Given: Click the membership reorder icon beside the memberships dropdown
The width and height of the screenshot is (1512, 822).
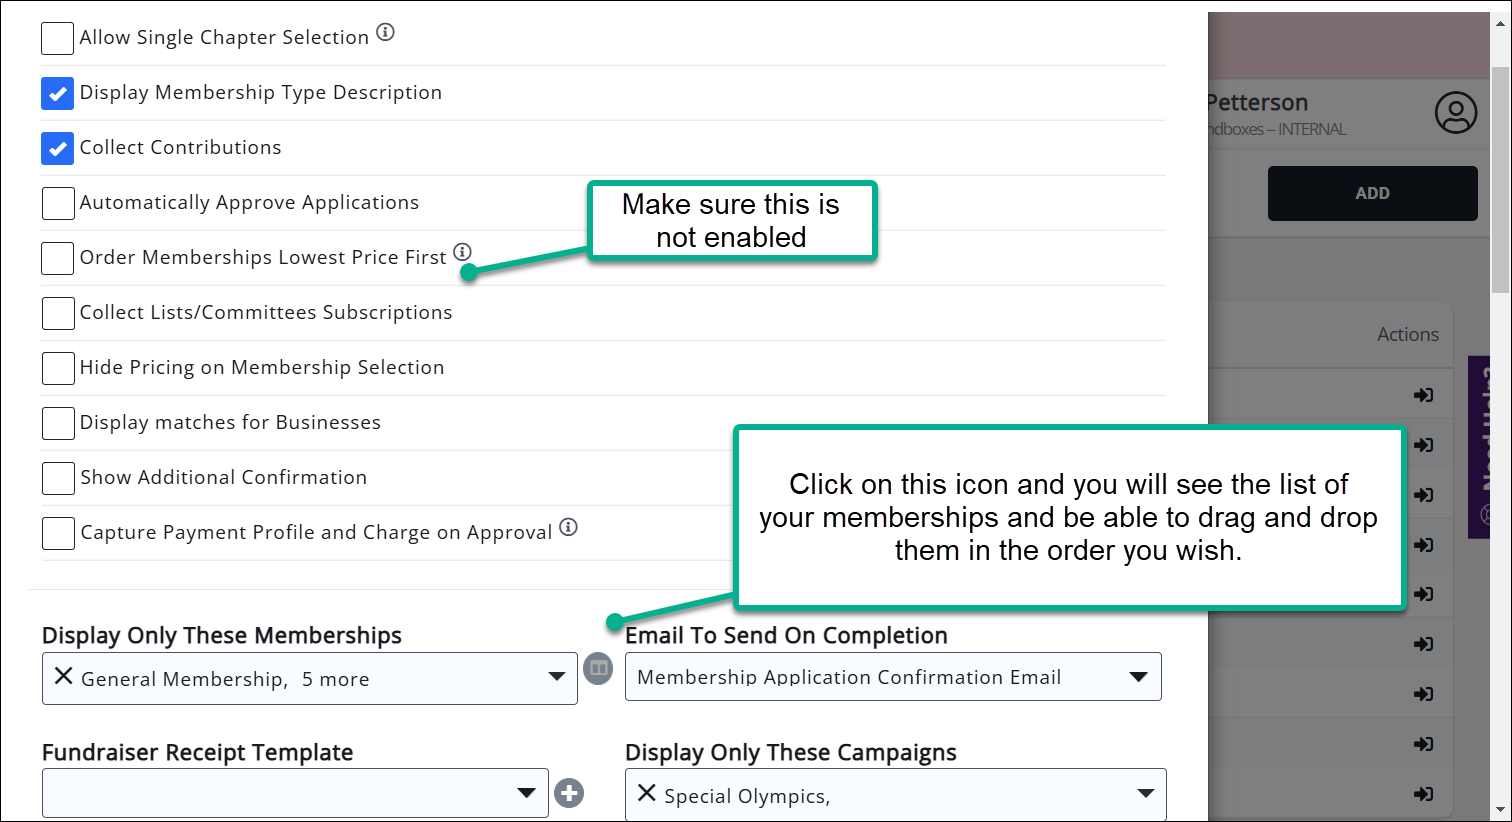Looking at the screenshot, I should tap(598, 668).
